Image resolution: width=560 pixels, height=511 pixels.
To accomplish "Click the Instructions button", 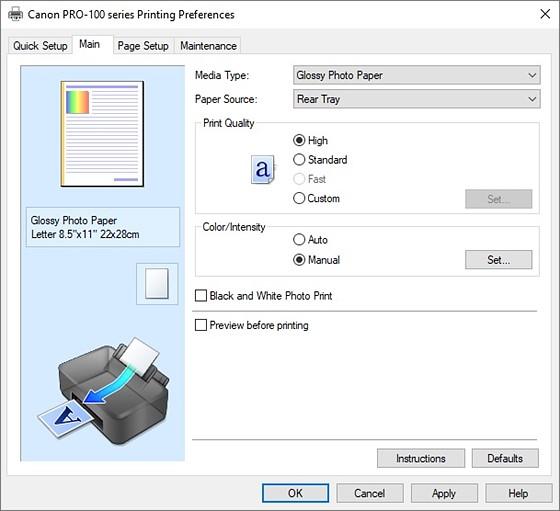I will [421, 458].
